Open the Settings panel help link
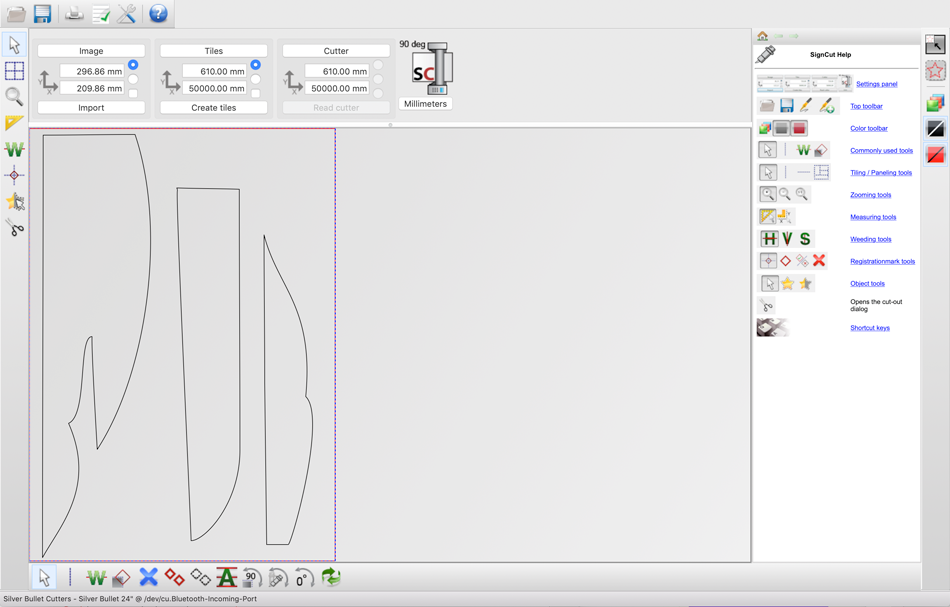The height and width of the screenshot is (607, 950). coord(877,84)
